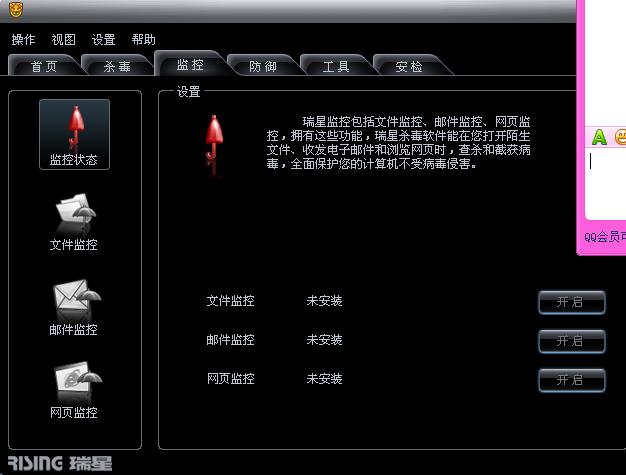
Task: Enable 文件监控 with its 开启 button
Action: coord(572,302)
